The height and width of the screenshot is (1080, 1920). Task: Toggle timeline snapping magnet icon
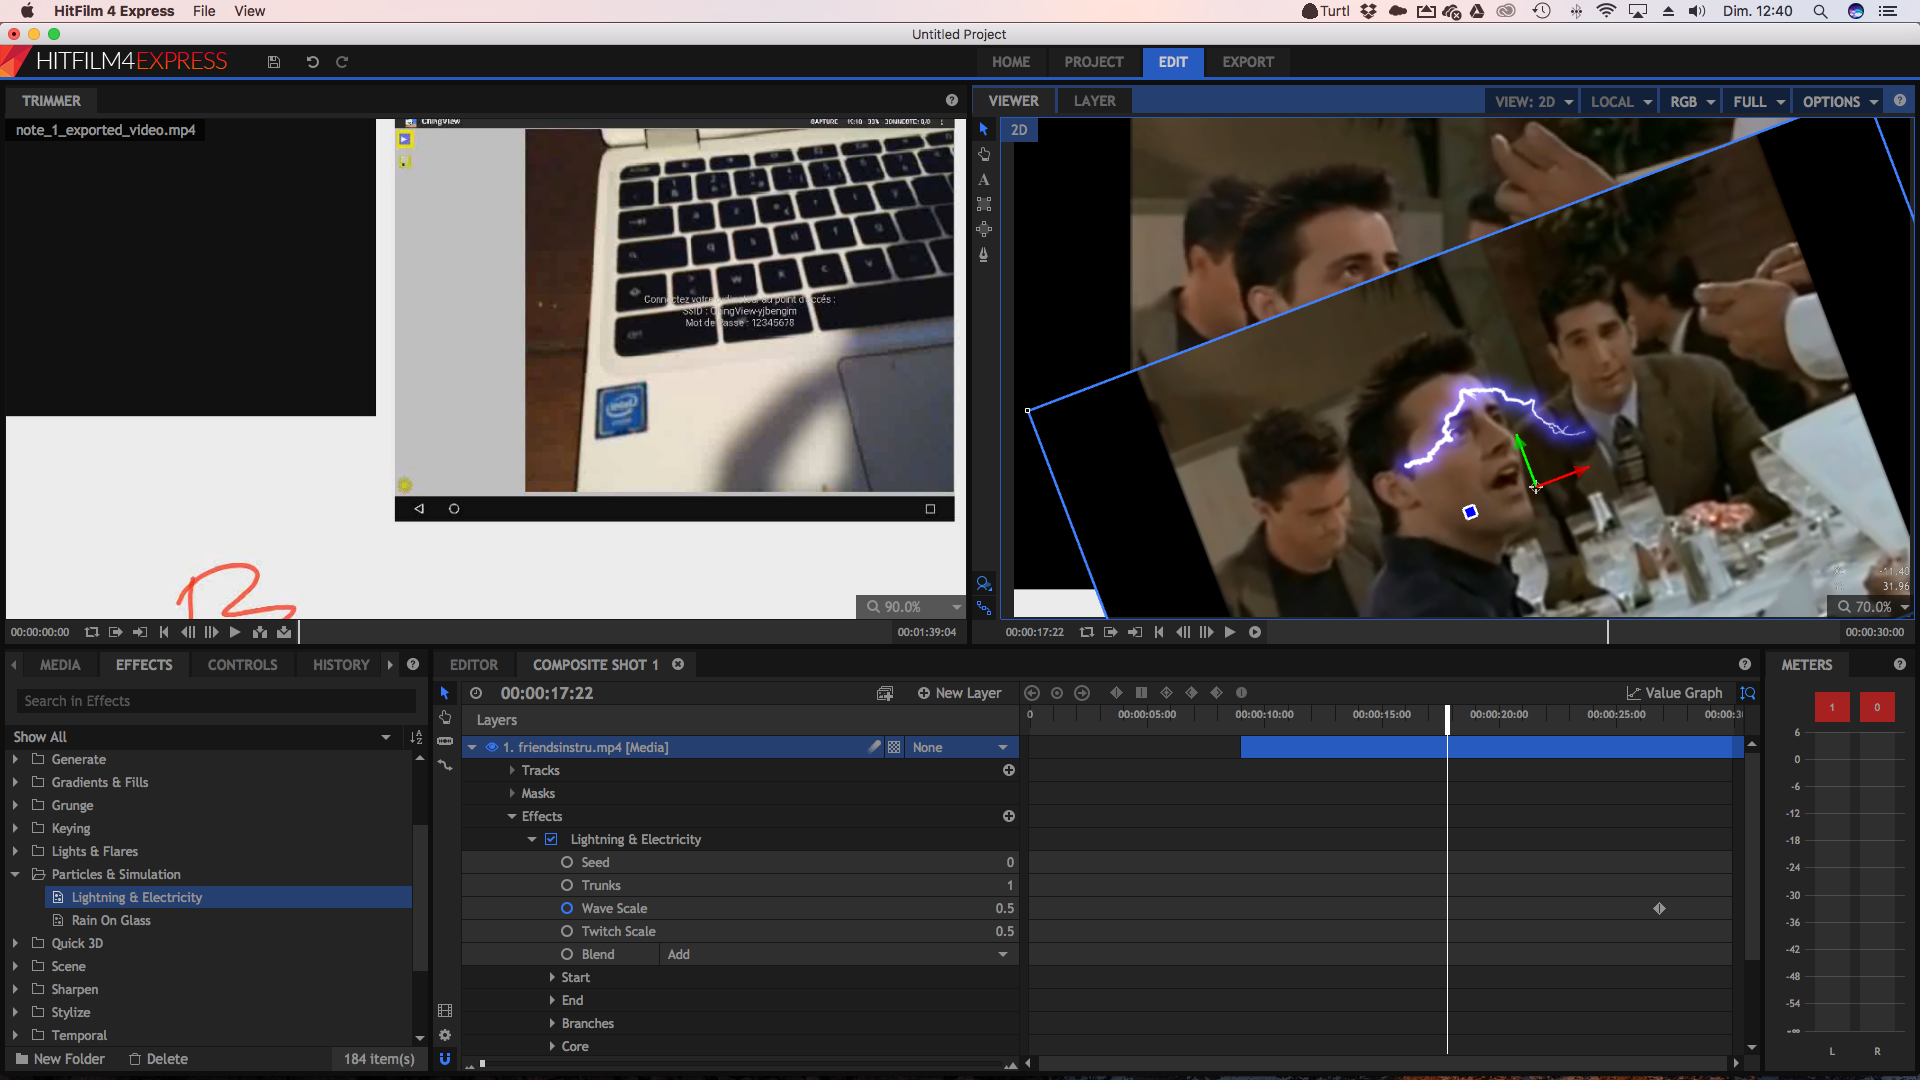(445, 1059)
